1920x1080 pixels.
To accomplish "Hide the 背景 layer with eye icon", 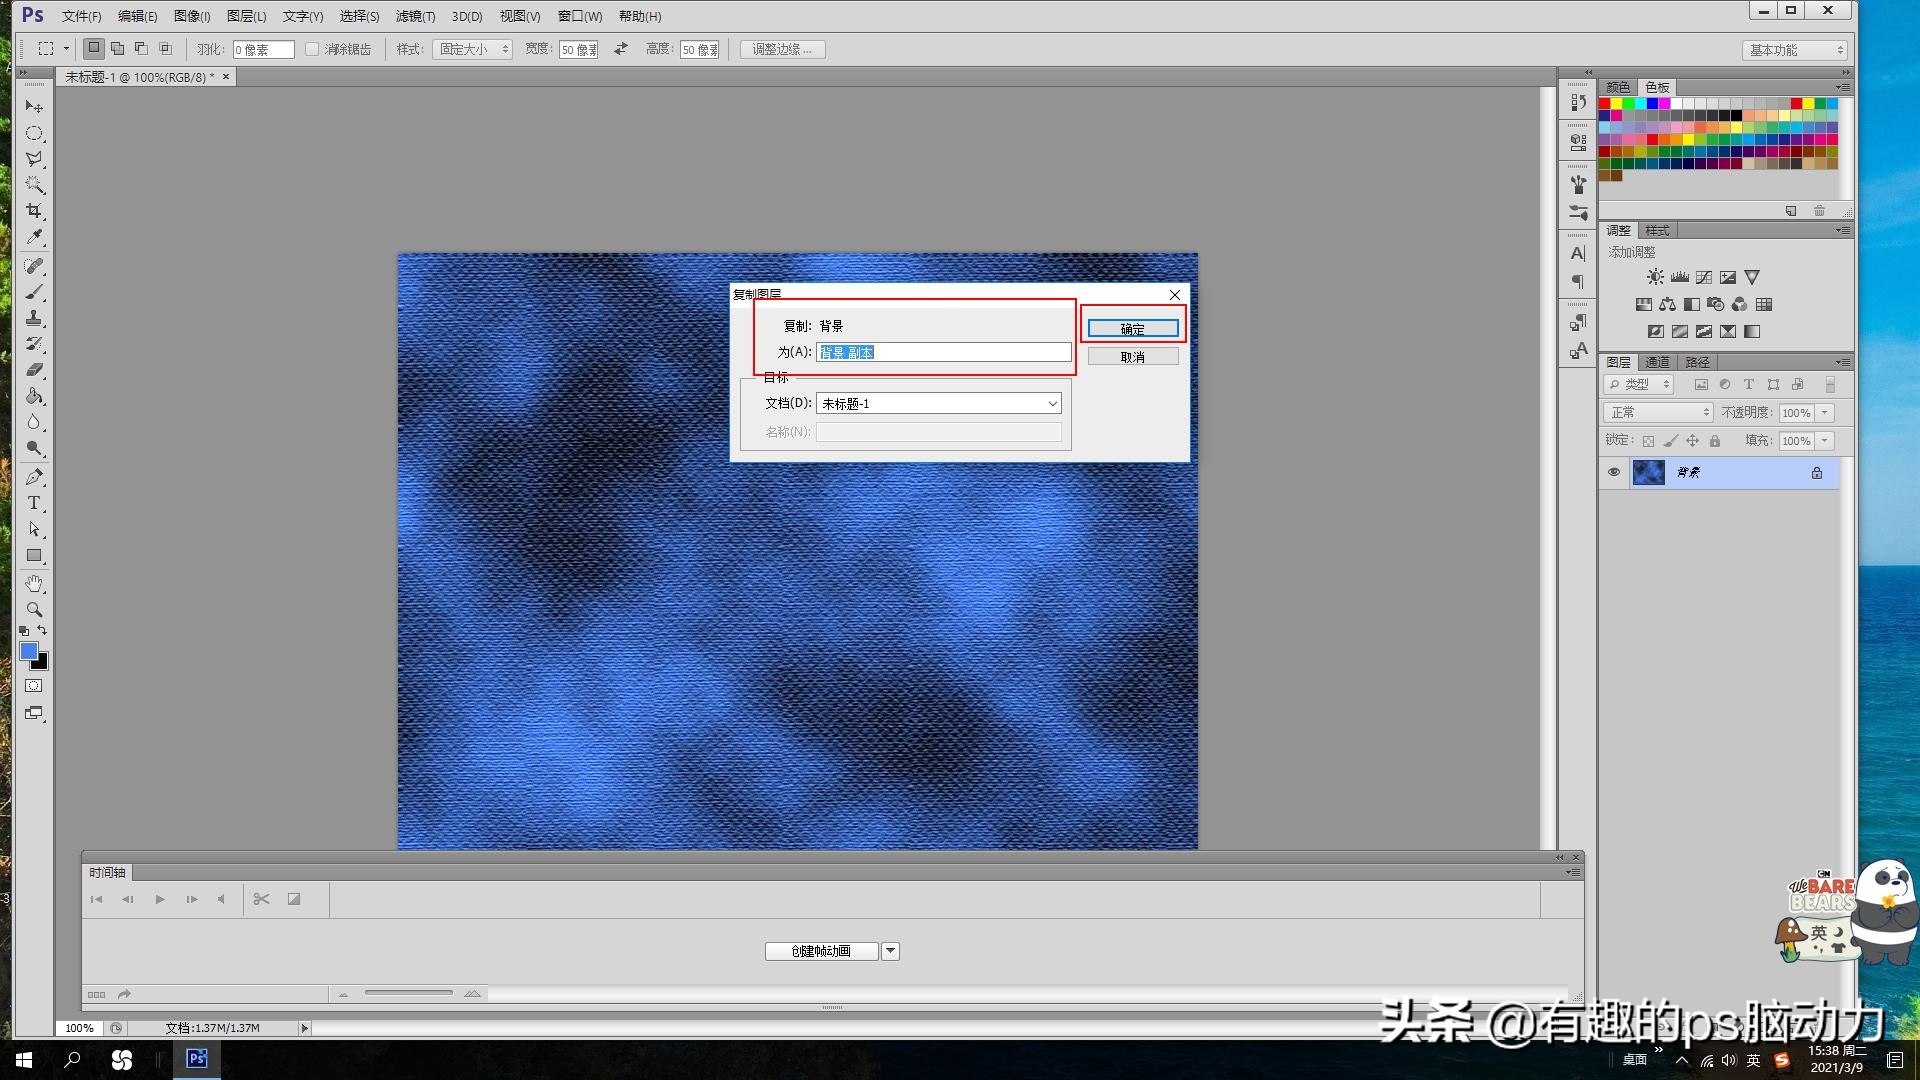I will tap(1613, 472).
